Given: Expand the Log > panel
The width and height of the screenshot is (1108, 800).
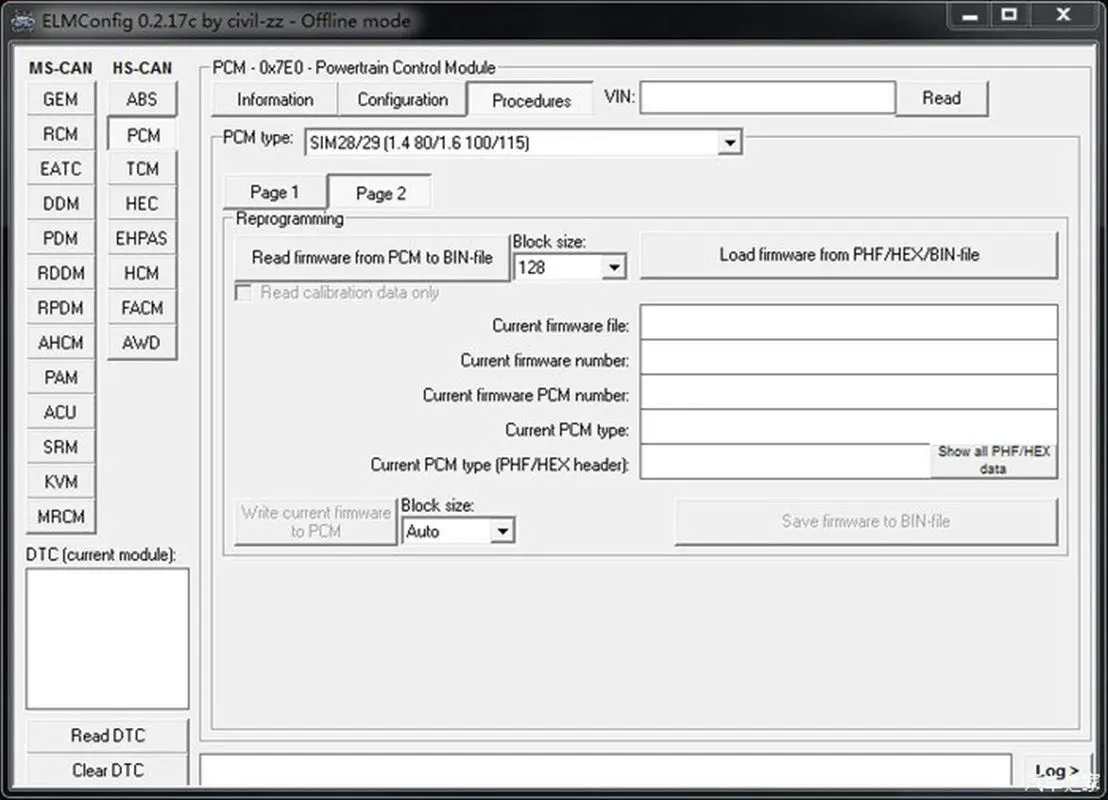Looking at the screenshot, I should [x=1056, y=770].
